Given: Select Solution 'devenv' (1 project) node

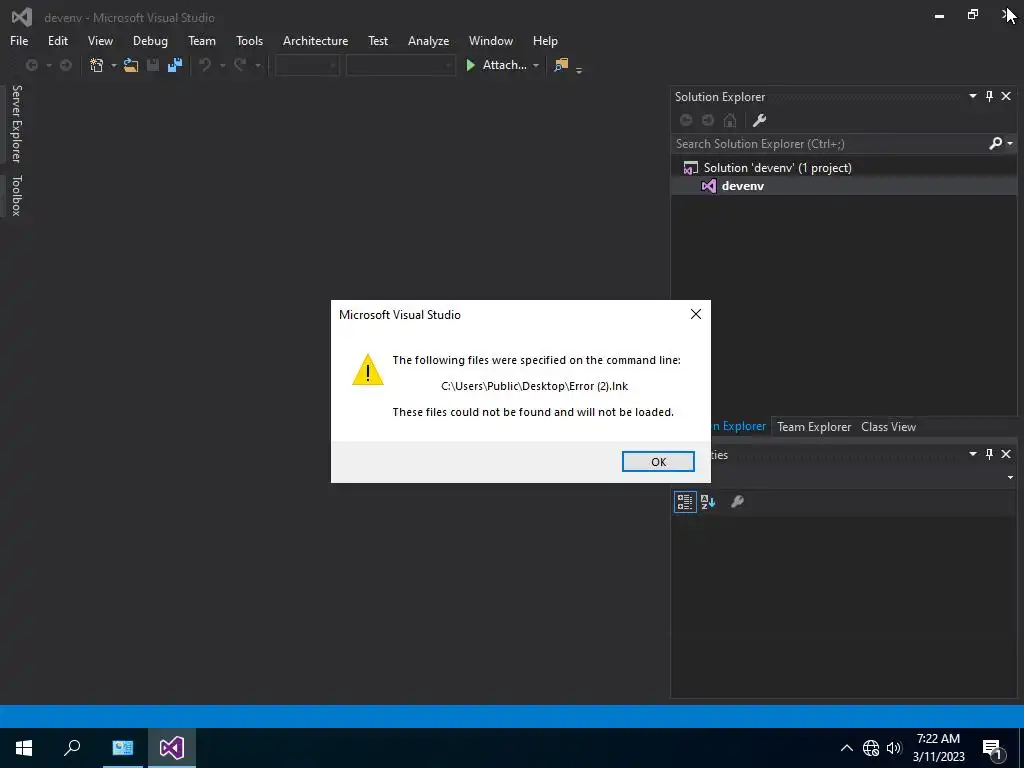Looking at the screenshot, I should point(777,168).
